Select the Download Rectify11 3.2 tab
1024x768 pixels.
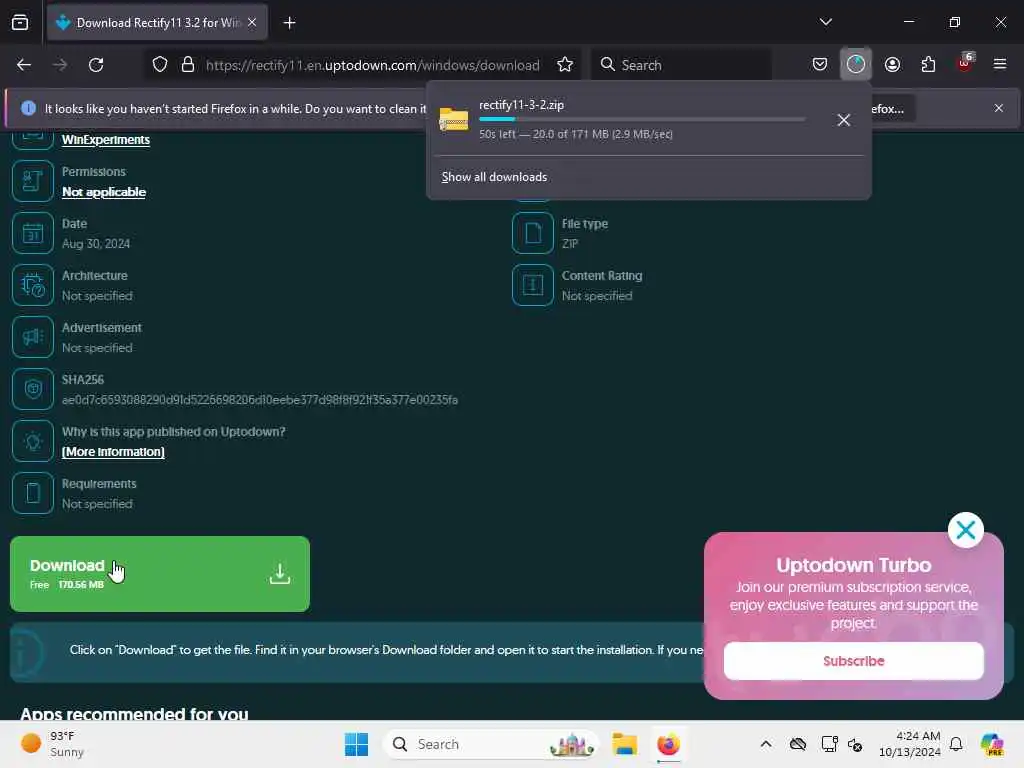click(x=157, y=23)
